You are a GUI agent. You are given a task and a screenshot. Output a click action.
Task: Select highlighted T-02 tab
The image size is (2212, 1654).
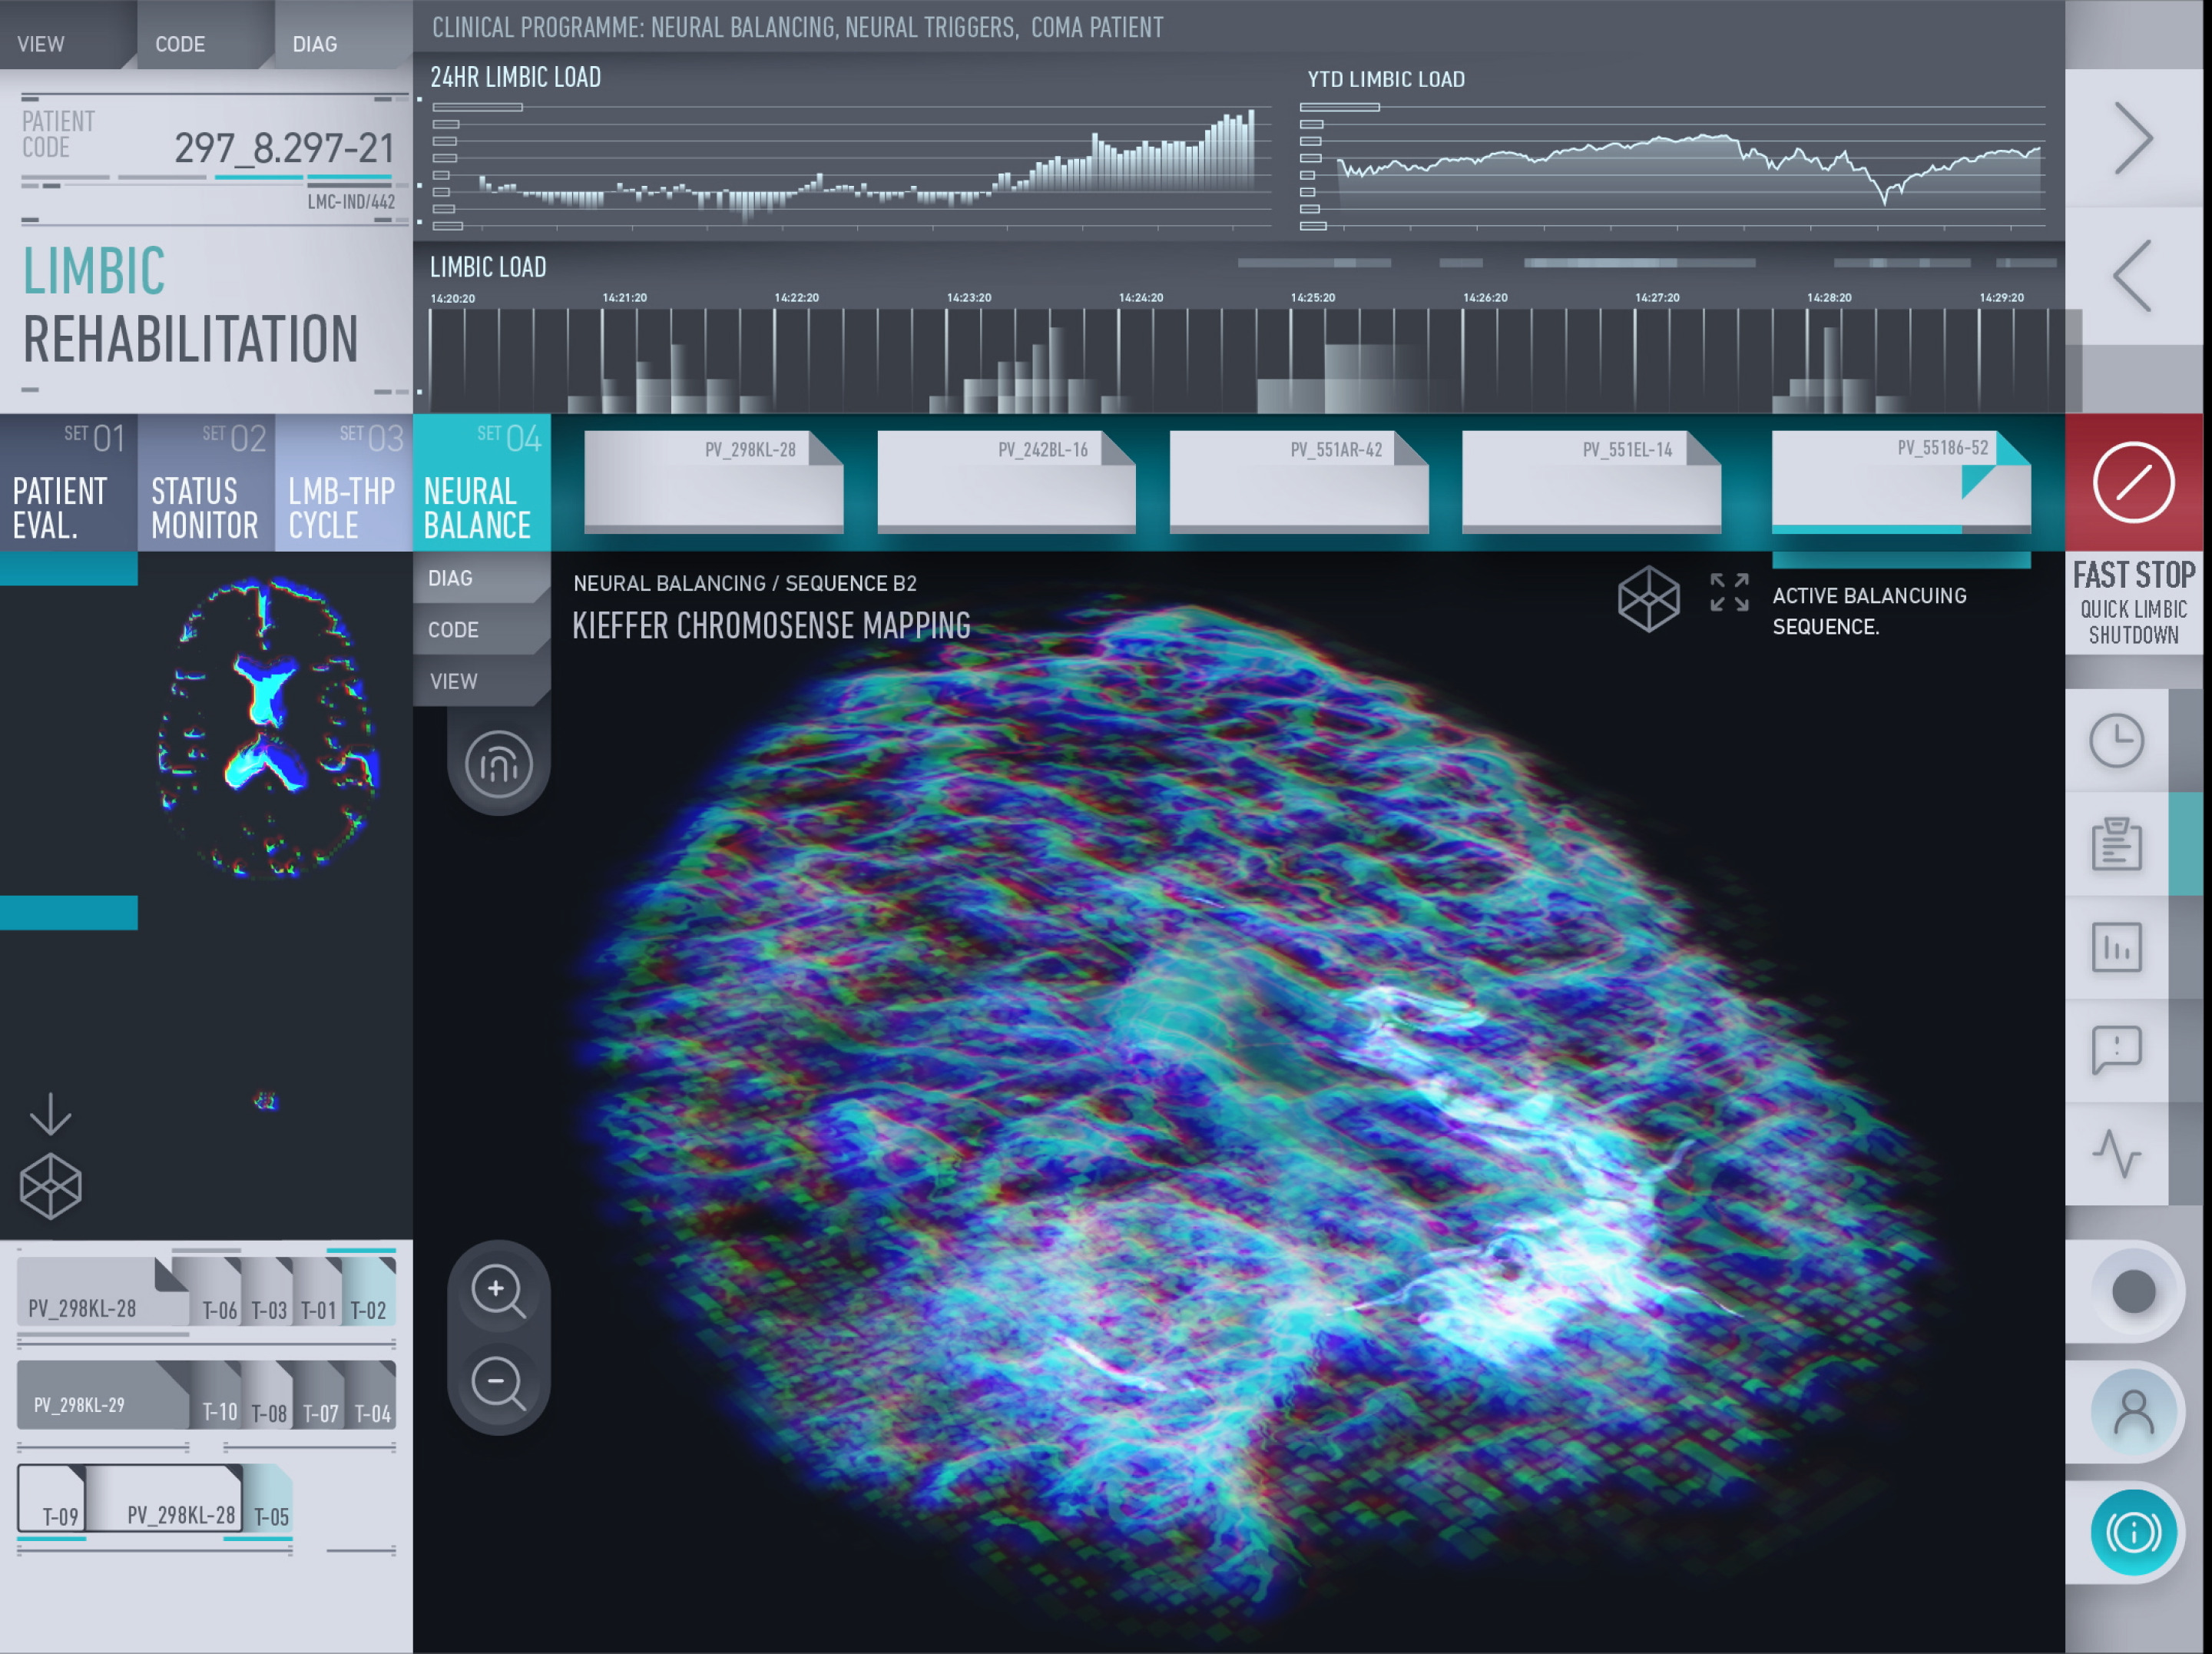click(x=369, y=1292)
